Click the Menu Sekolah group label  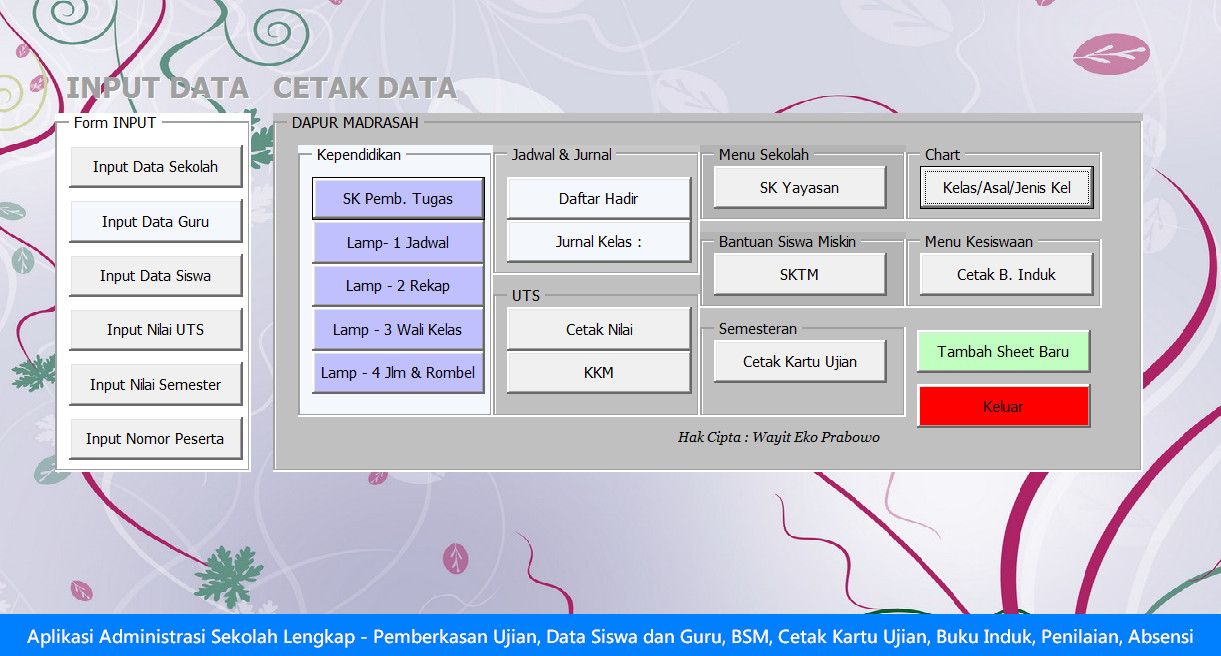tap(764, 155)
